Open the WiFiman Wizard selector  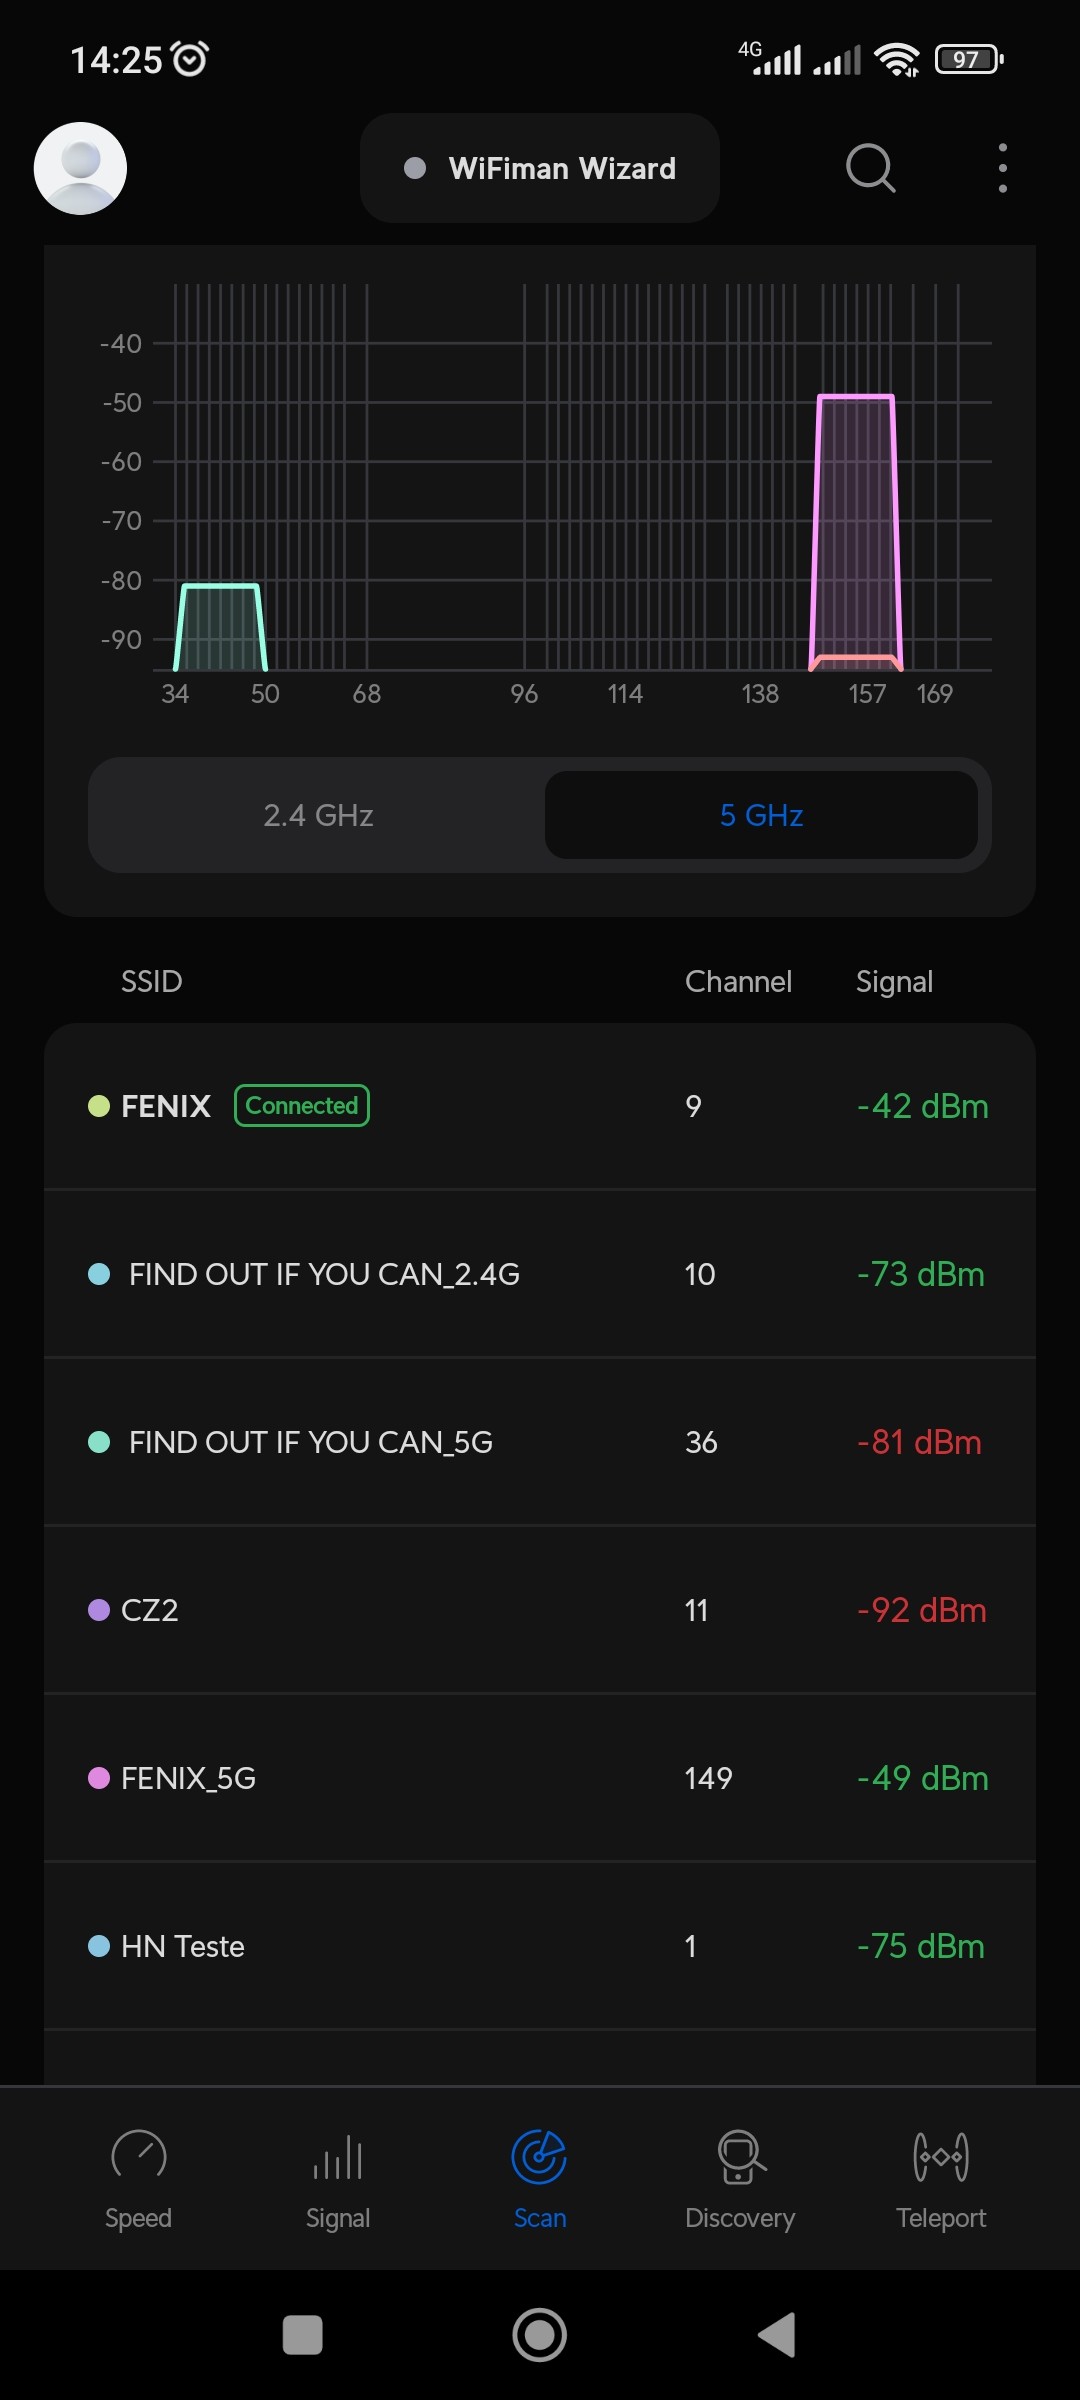coord(540,168)
